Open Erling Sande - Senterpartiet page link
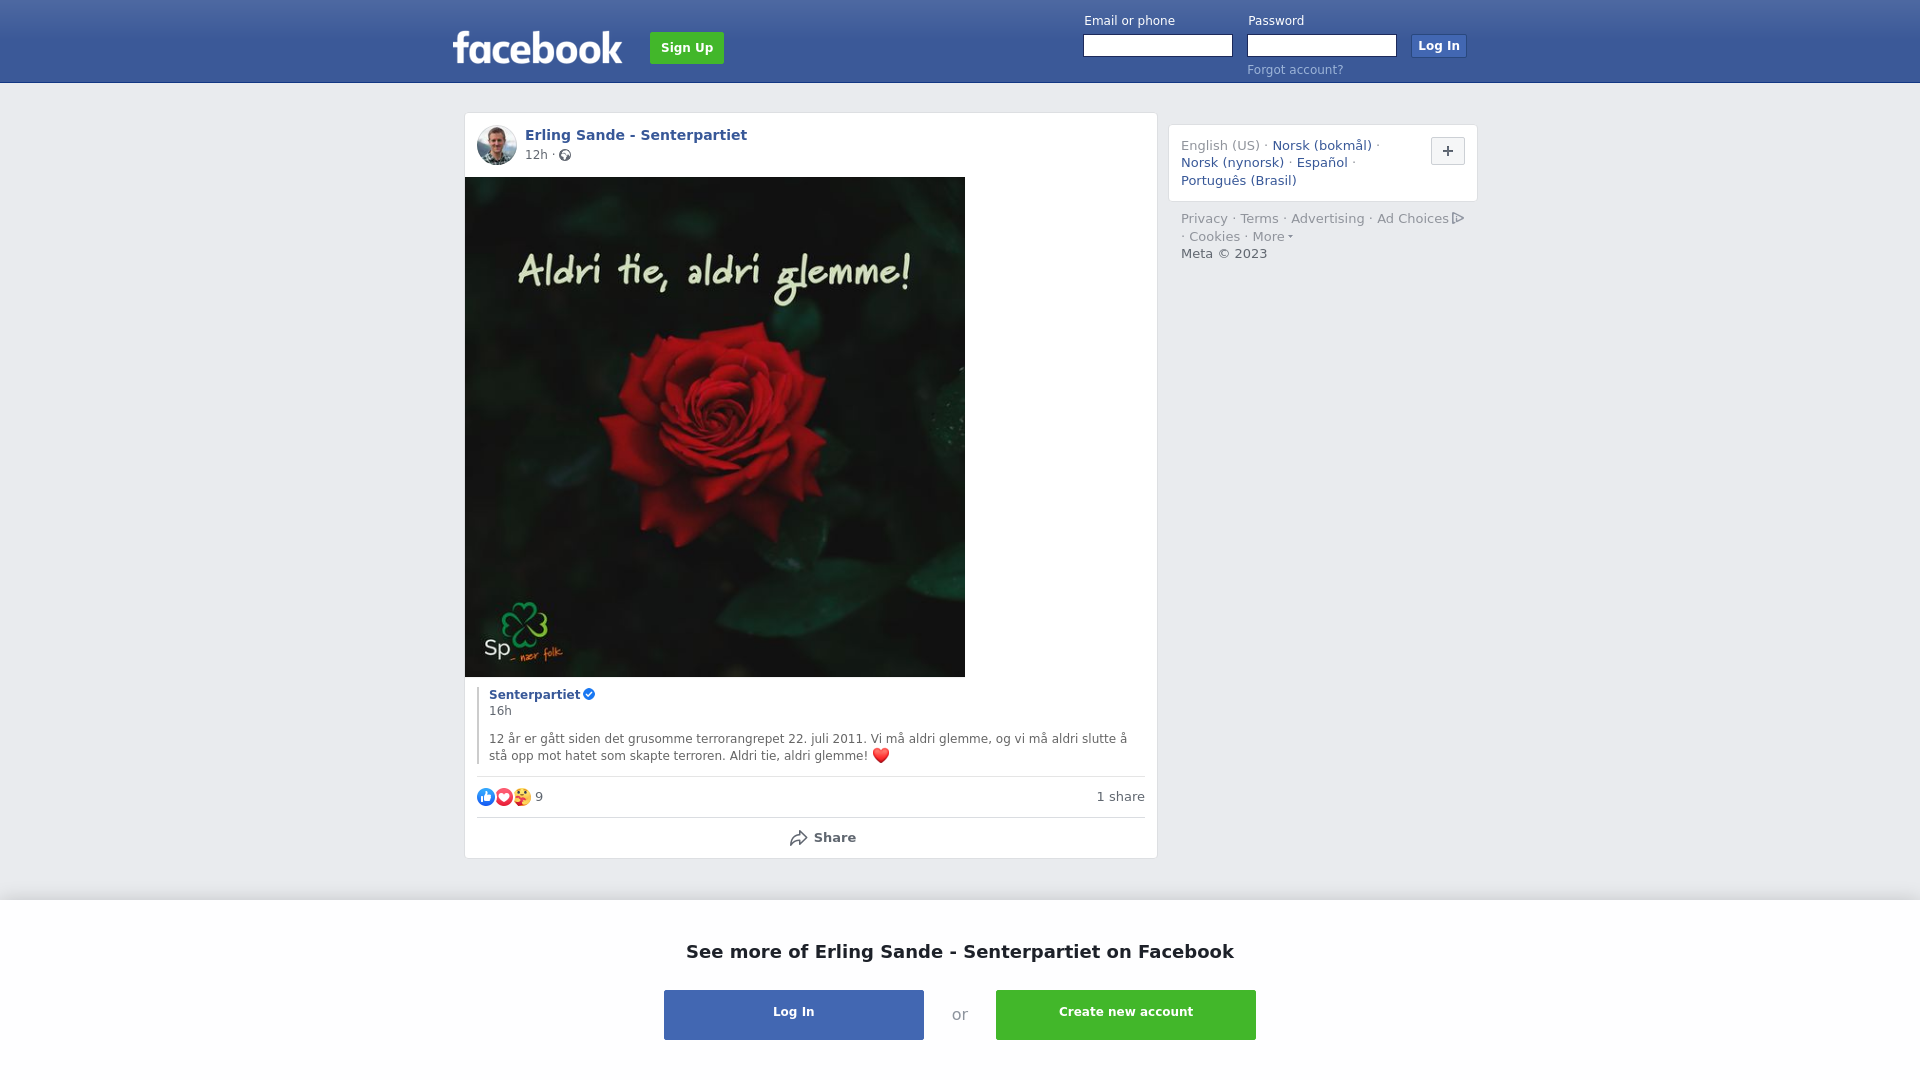 [x=636, y=135]
